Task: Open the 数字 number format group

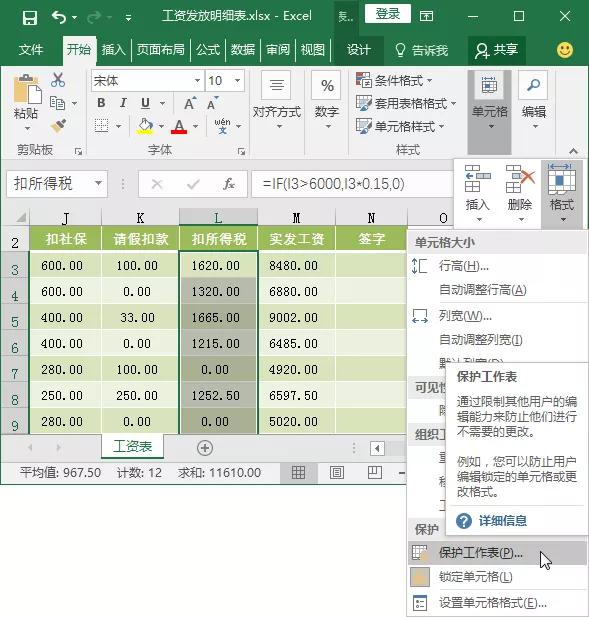Action: (327, 100)
